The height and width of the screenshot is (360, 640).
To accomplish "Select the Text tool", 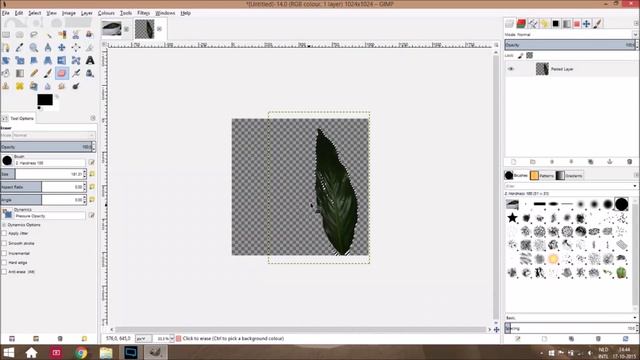I will pos(90,60).
